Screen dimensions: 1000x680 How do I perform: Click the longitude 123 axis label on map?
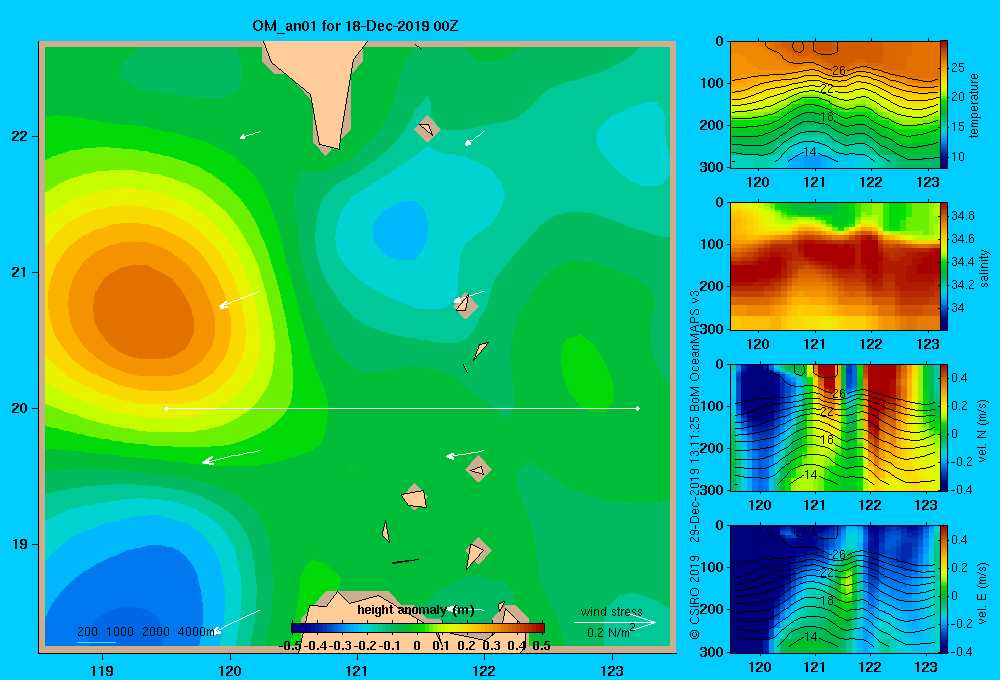coord(612,670)
